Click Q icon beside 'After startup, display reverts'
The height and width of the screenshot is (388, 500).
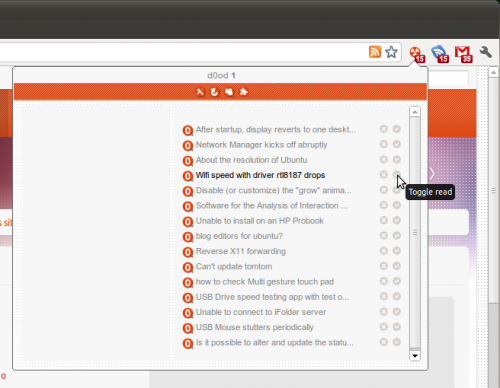tap(188, 130)
